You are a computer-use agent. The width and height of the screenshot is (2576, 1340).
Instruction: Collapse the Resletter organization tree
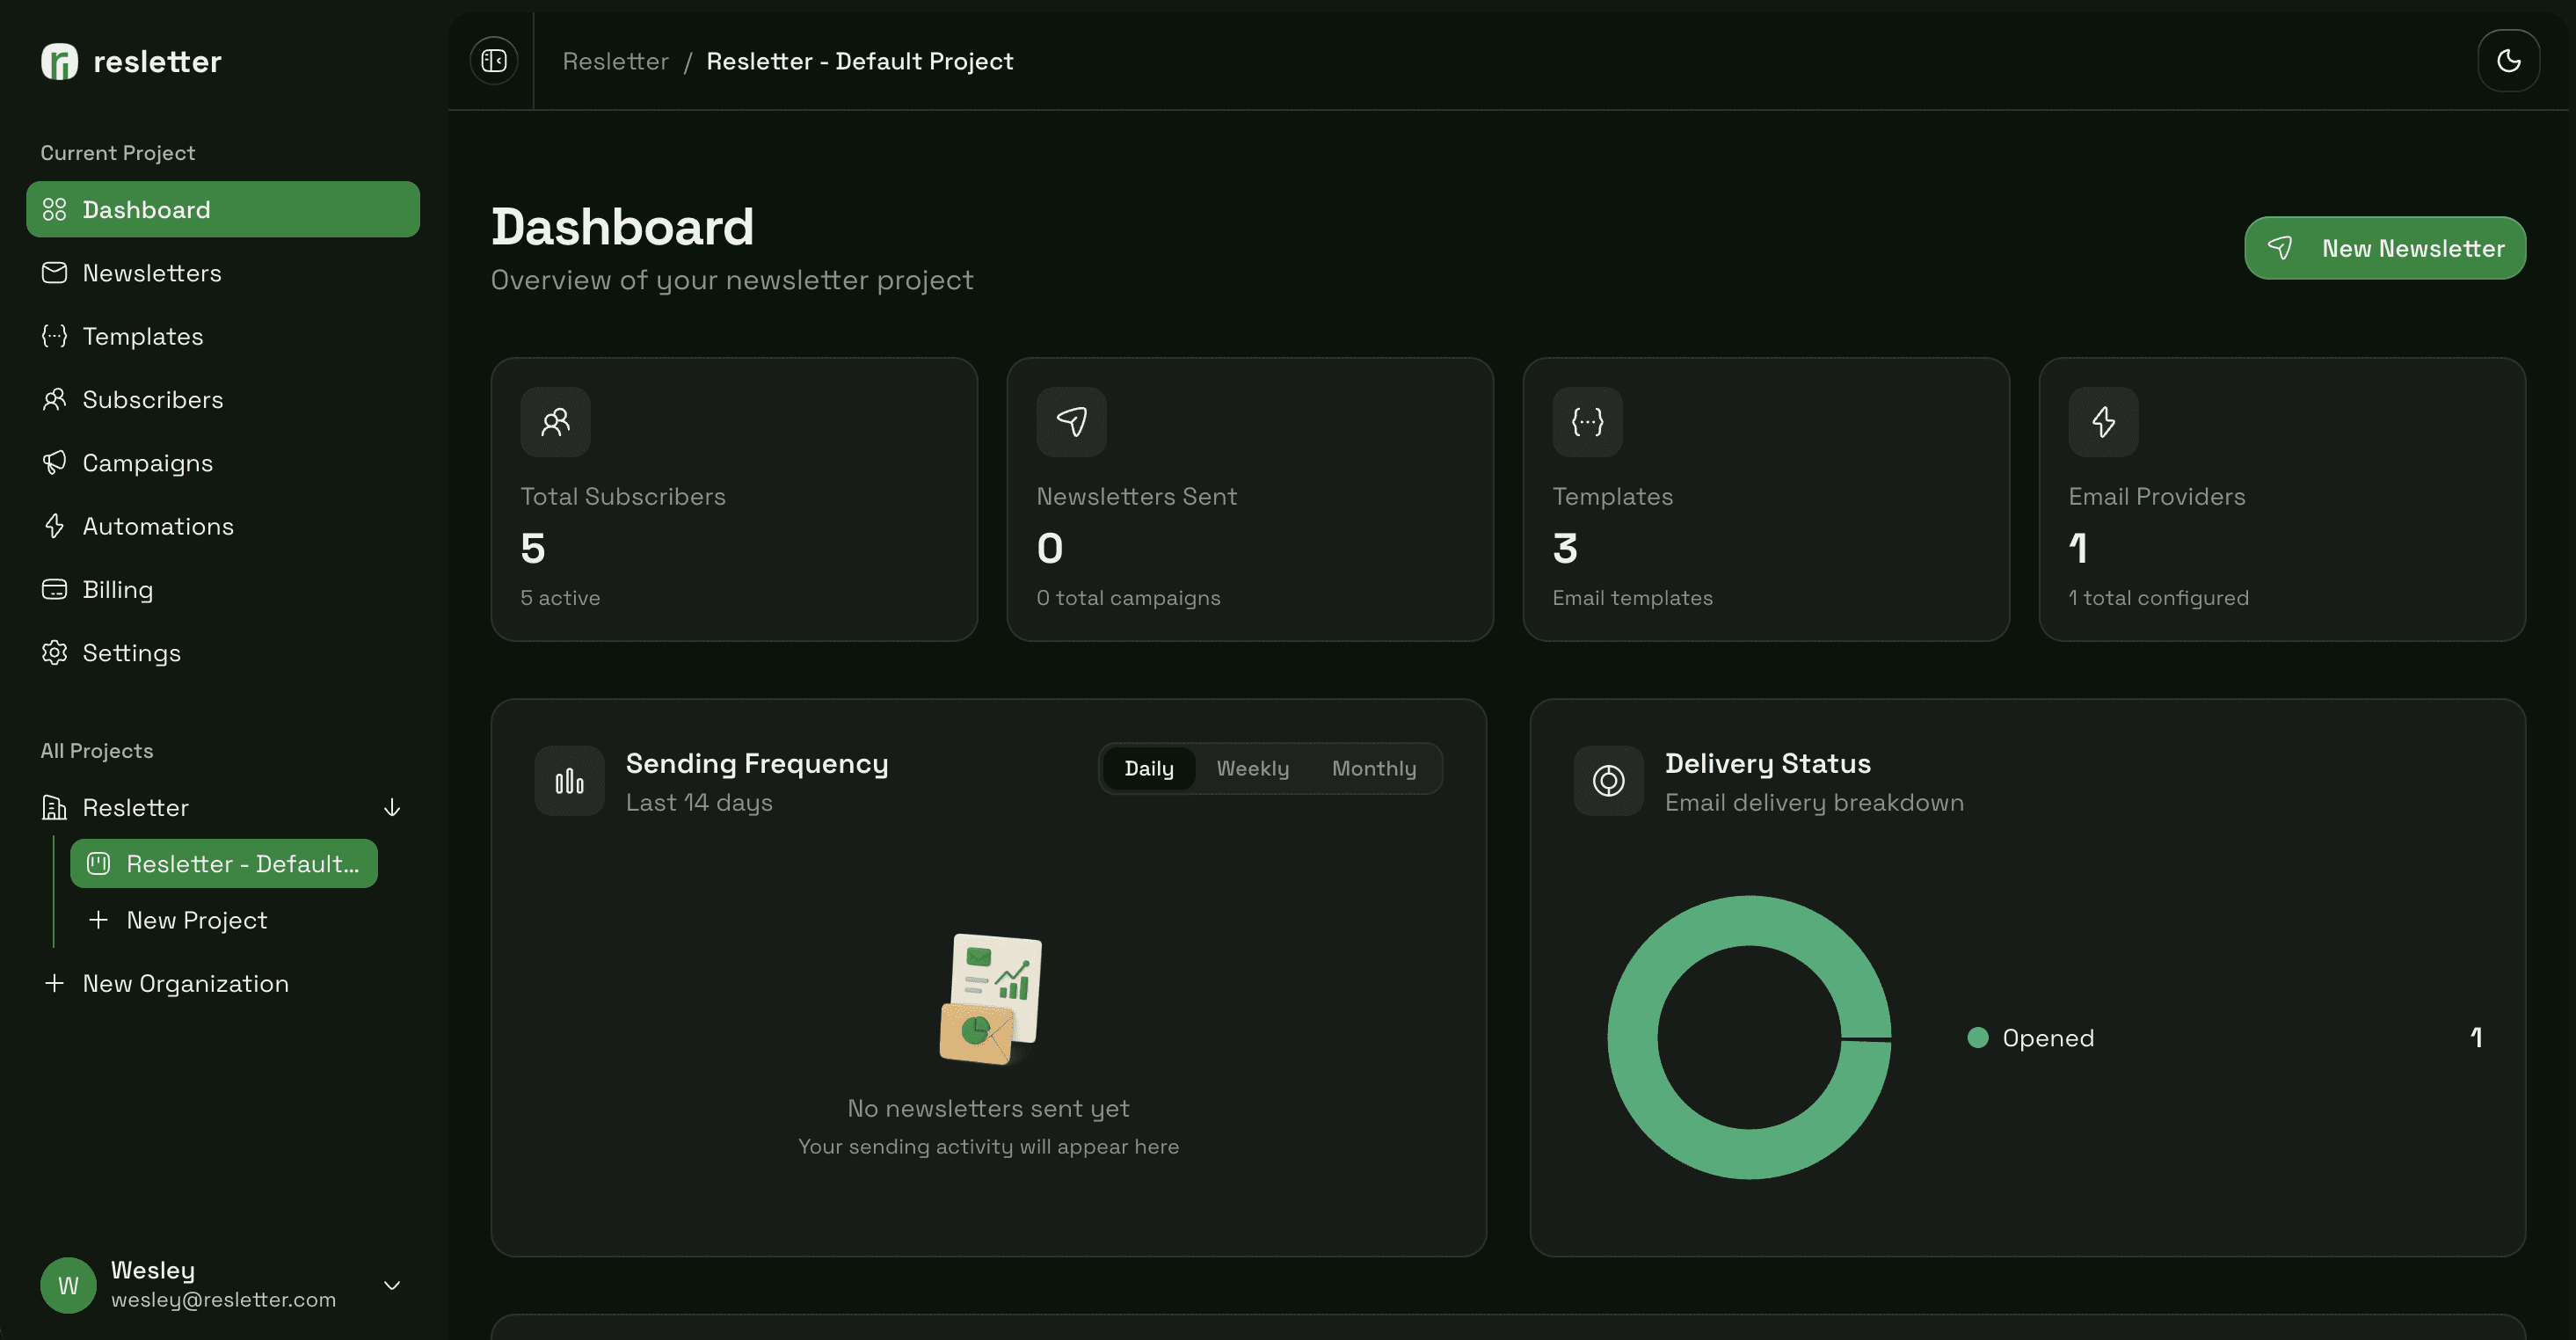click(x=391, y=807)
